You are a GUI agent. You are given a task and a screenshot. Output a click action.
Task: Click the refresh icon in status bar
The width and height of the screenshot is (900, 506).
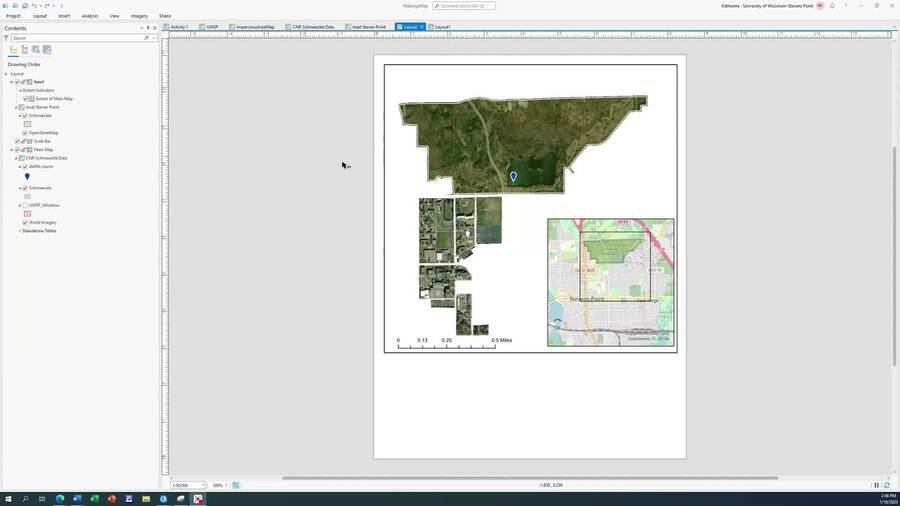[x=887, y=485]
